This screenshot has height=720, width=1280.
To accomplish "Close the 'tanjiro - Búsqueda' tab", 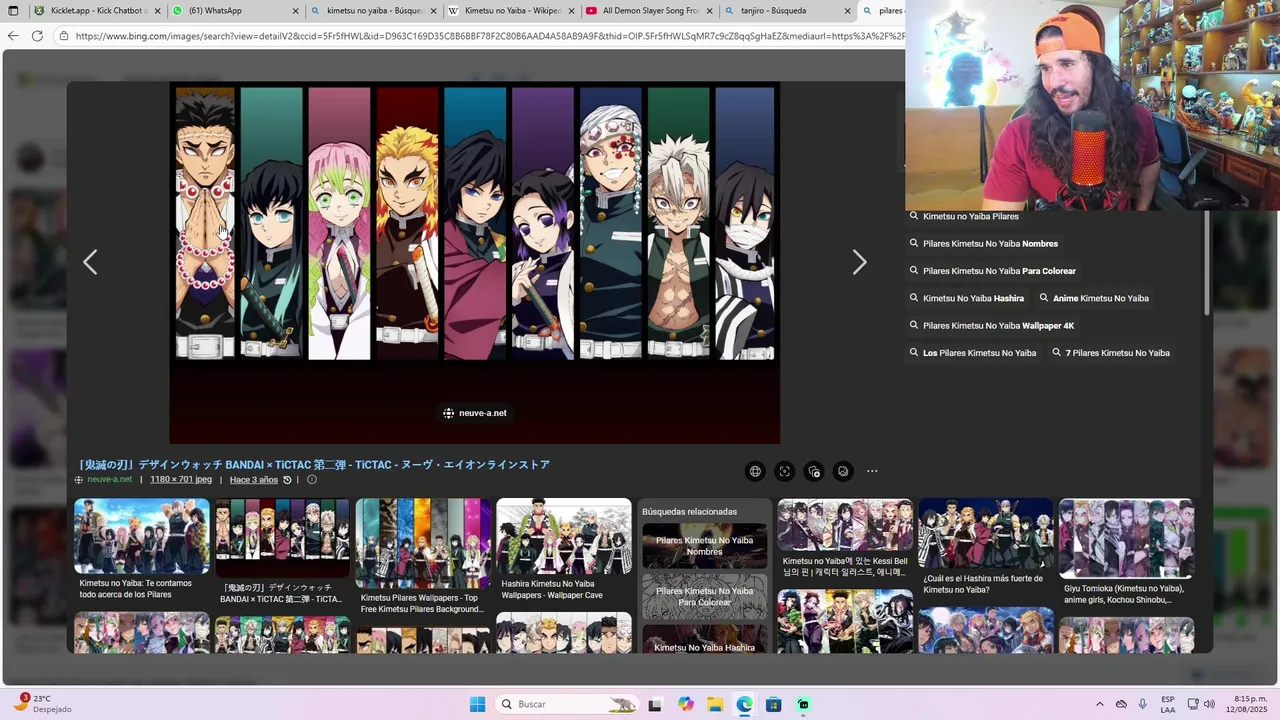I will point(848,11).
